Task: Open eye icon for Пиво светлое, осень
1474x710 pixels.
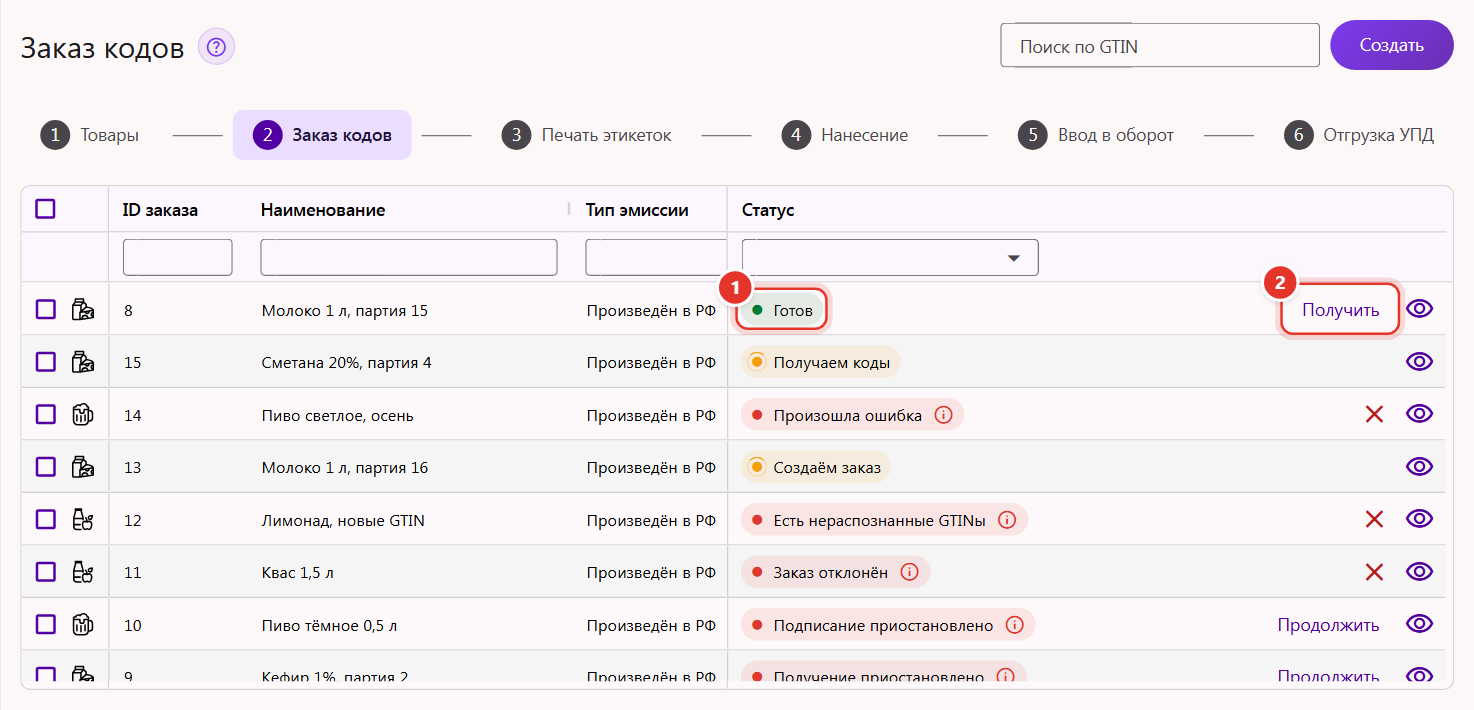Action: pos(1419,414)
